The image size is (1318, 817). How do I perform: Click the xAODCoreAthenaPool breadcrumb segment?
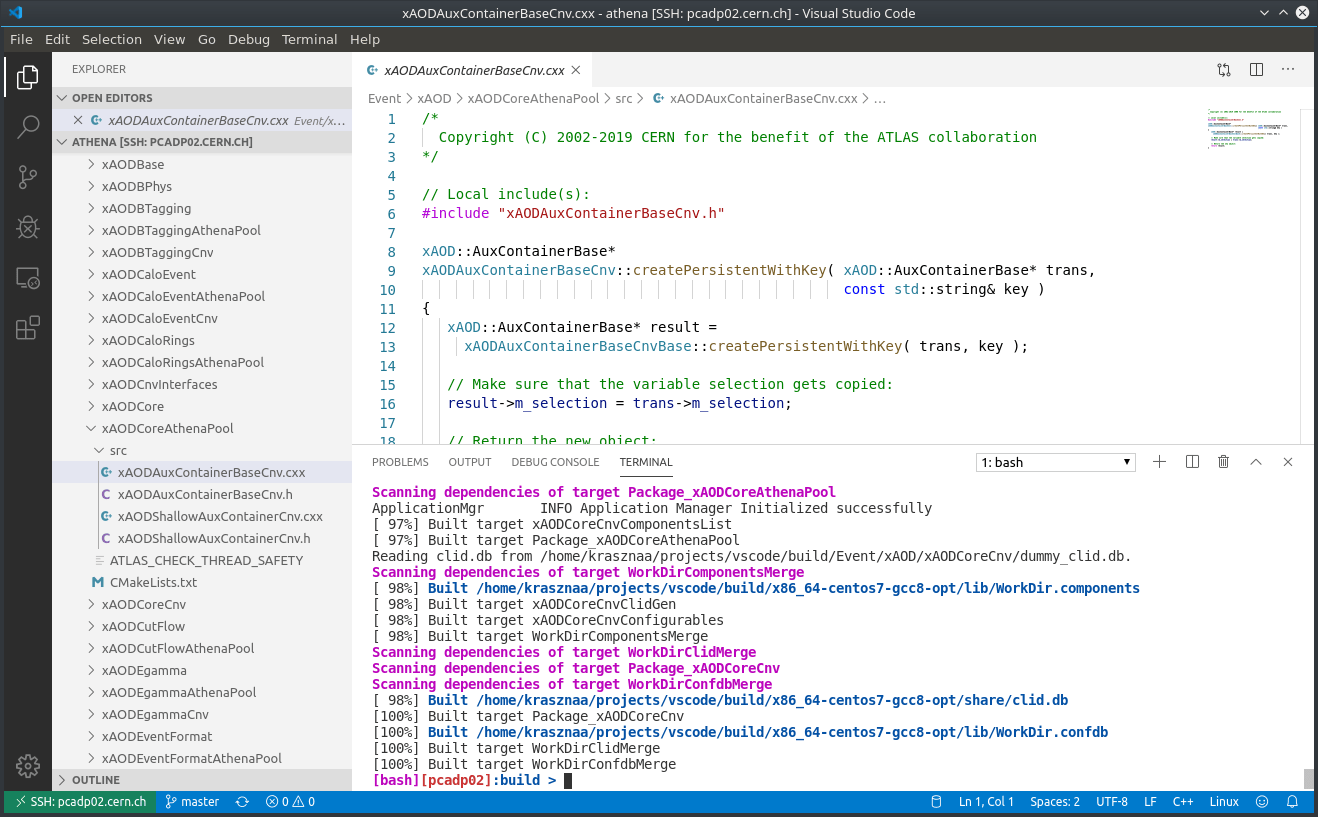click(x=533, y=99)
